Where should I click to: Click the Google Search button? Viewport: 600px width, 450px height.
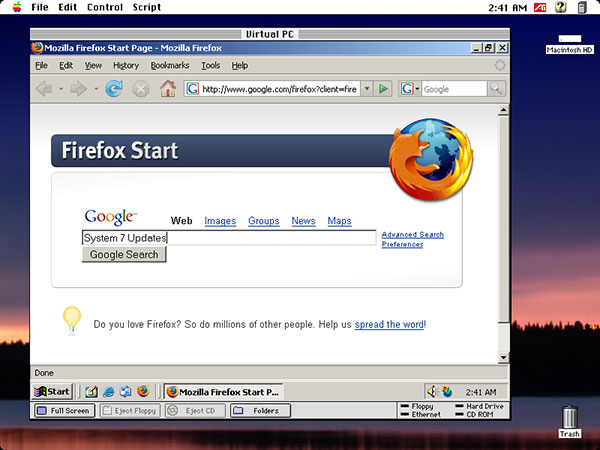(x=124, y=254)
